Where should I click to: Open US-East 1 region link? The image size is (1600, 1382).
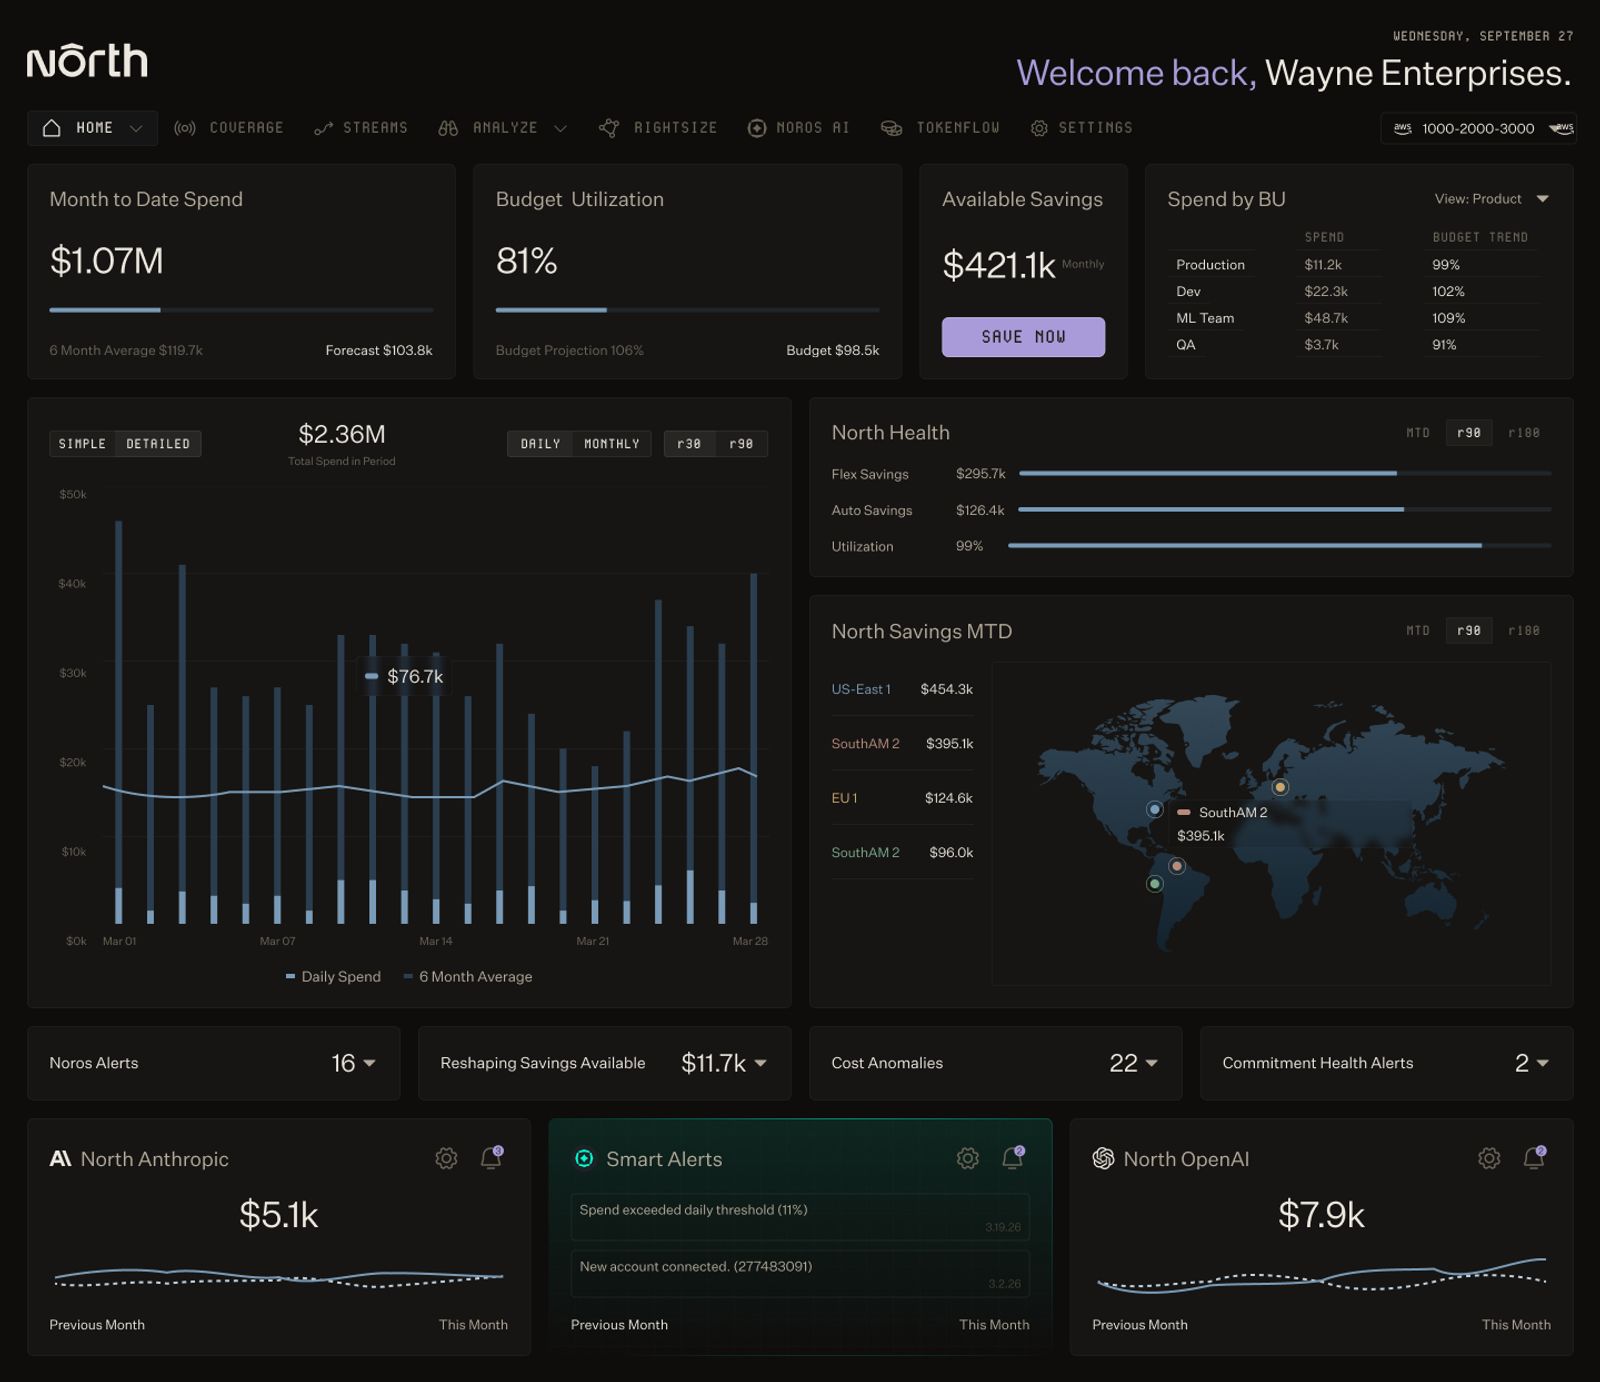tap(861, 689)
